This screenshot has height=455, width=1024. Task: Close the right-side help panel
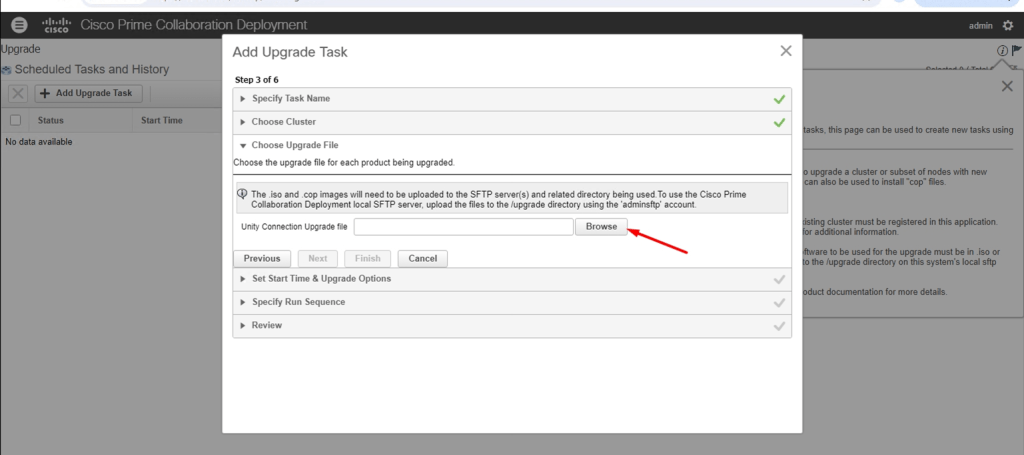(1006, 87)
